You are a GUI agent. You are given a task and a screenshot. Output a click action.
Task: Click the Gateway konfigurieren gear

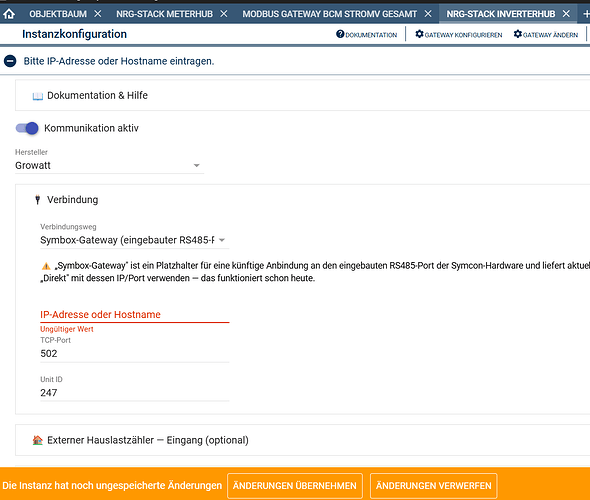click(x=419, y=34)
